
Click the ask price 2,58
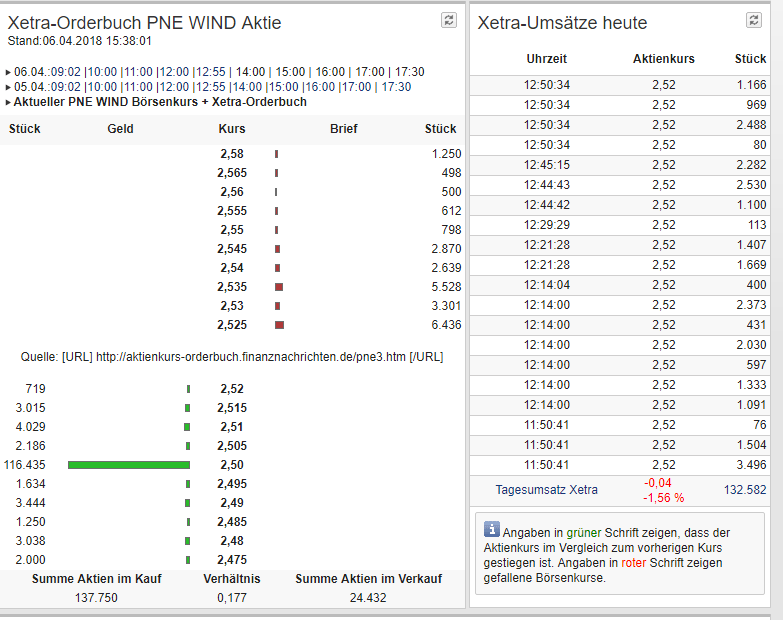point(232,154)
